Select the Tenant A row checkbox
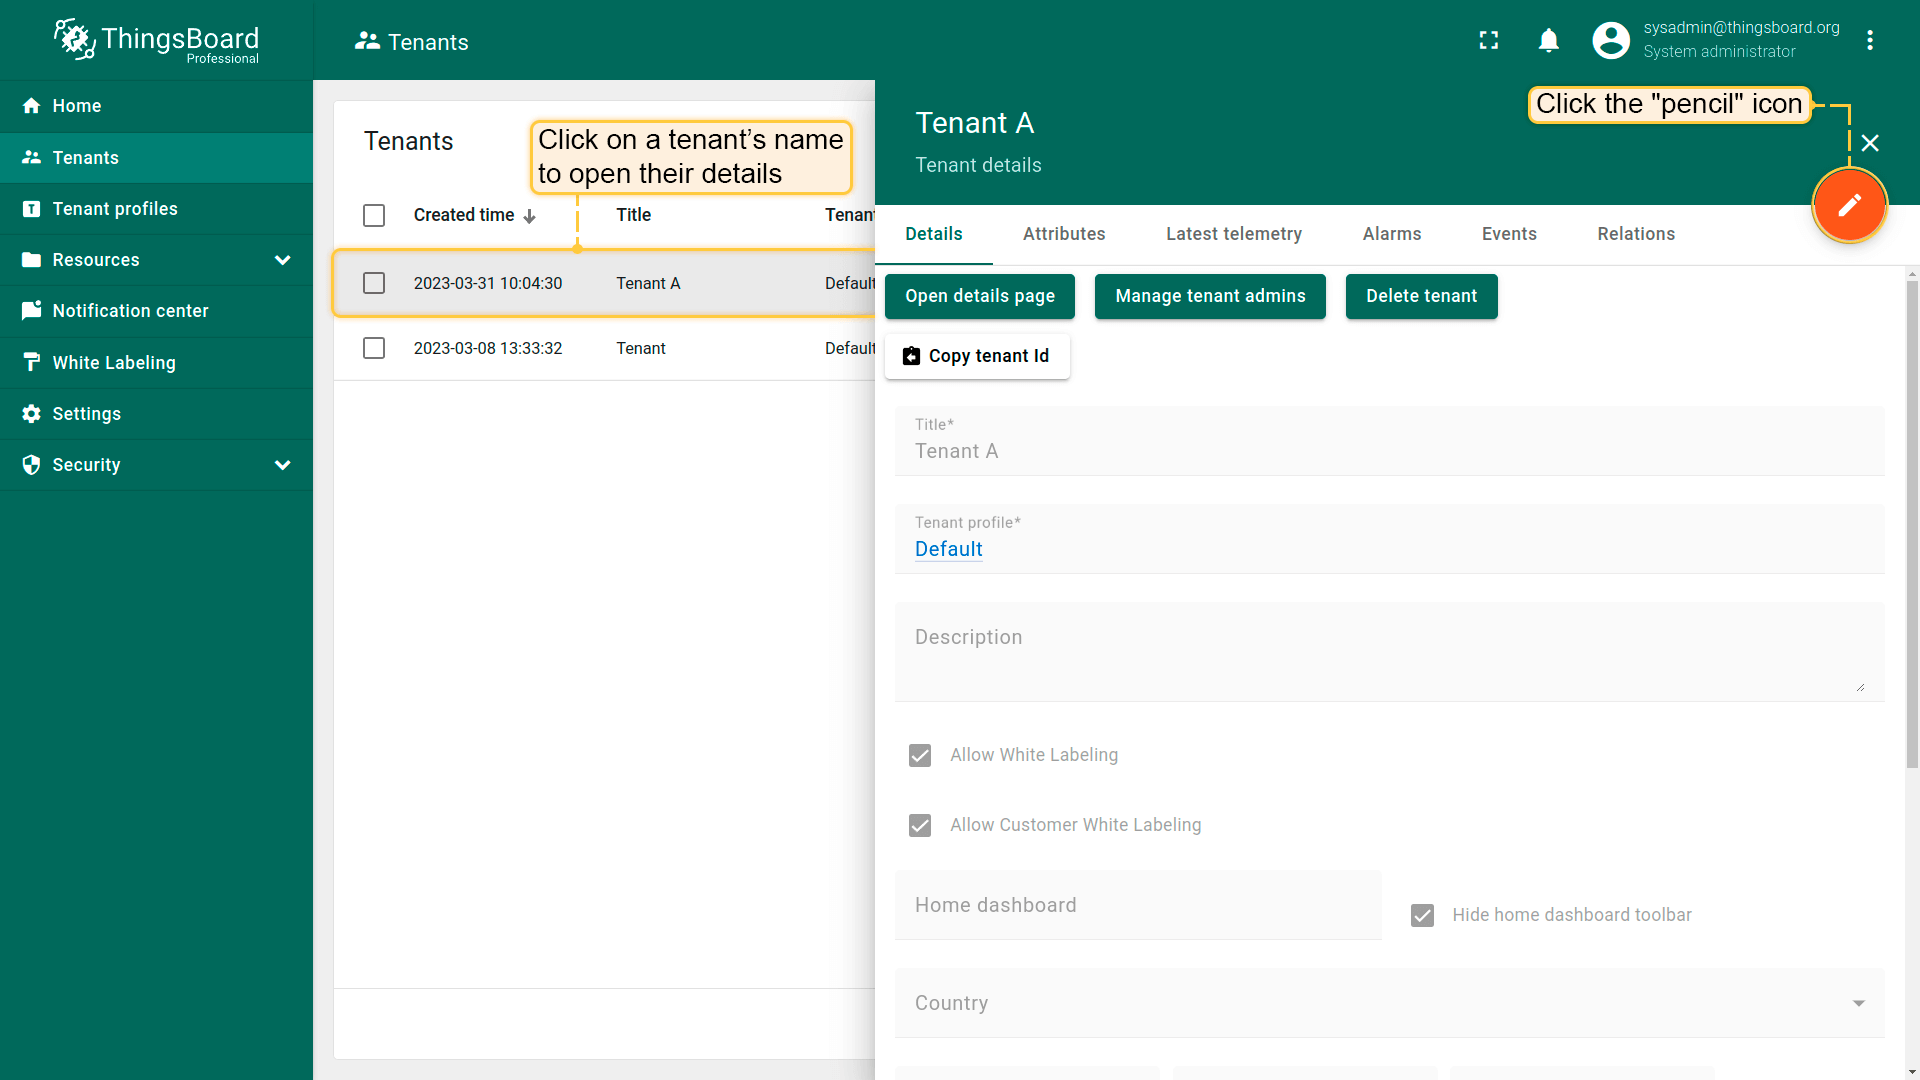 (374, 283)
